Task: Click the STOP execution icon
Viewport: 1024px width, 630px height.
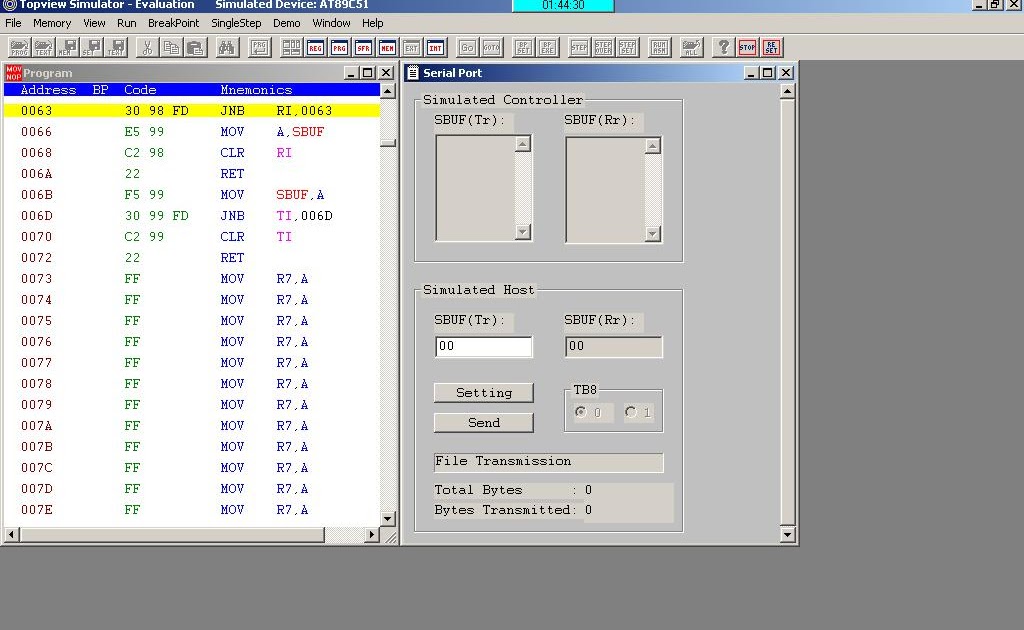Action: pos(747,46)
